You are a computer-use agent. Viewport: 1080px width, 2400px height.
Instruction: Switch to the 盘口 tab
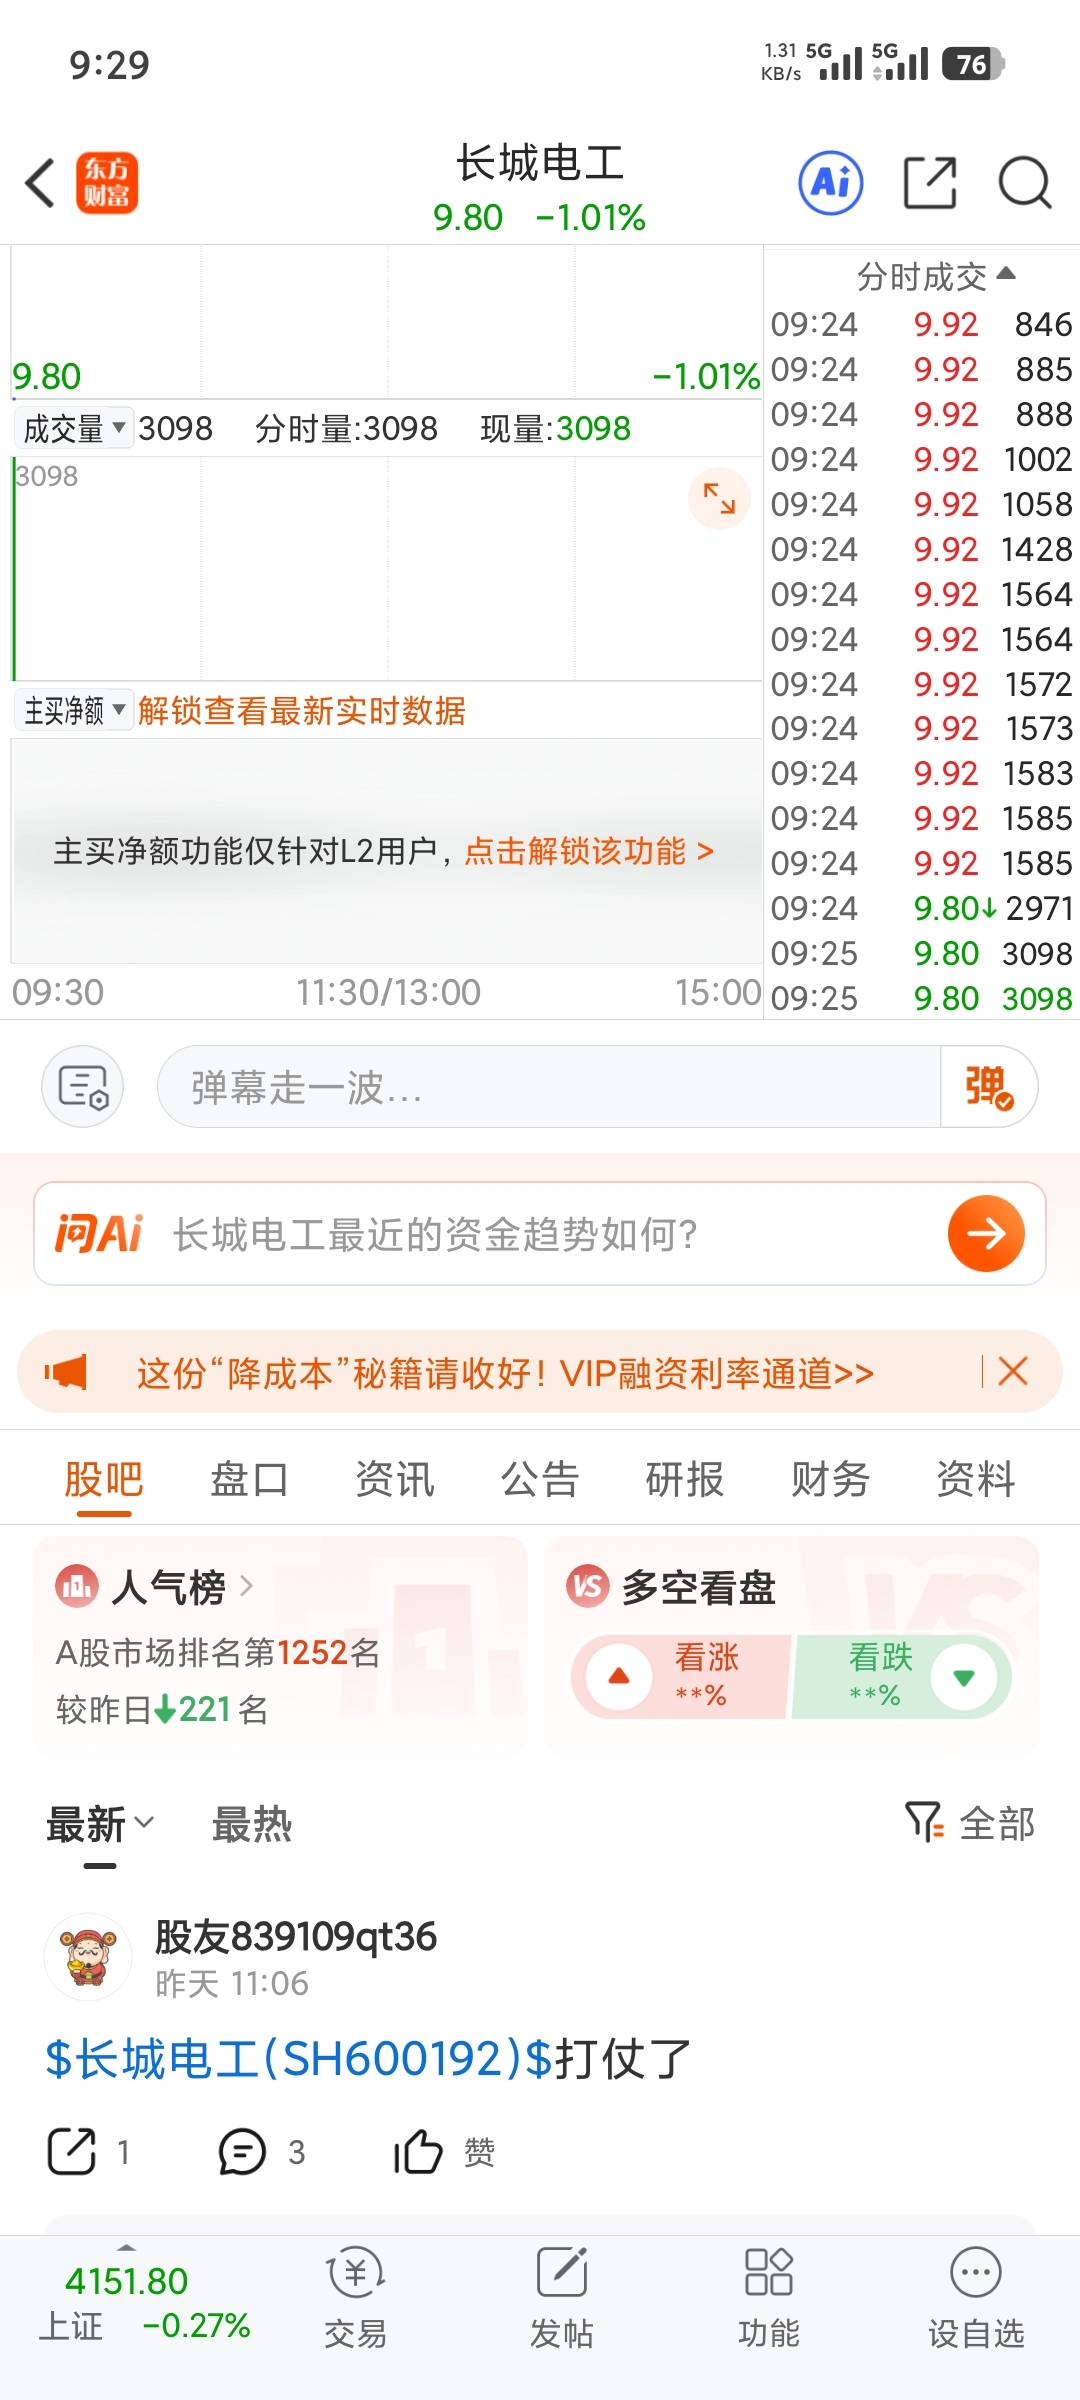tap(249, 1479)
